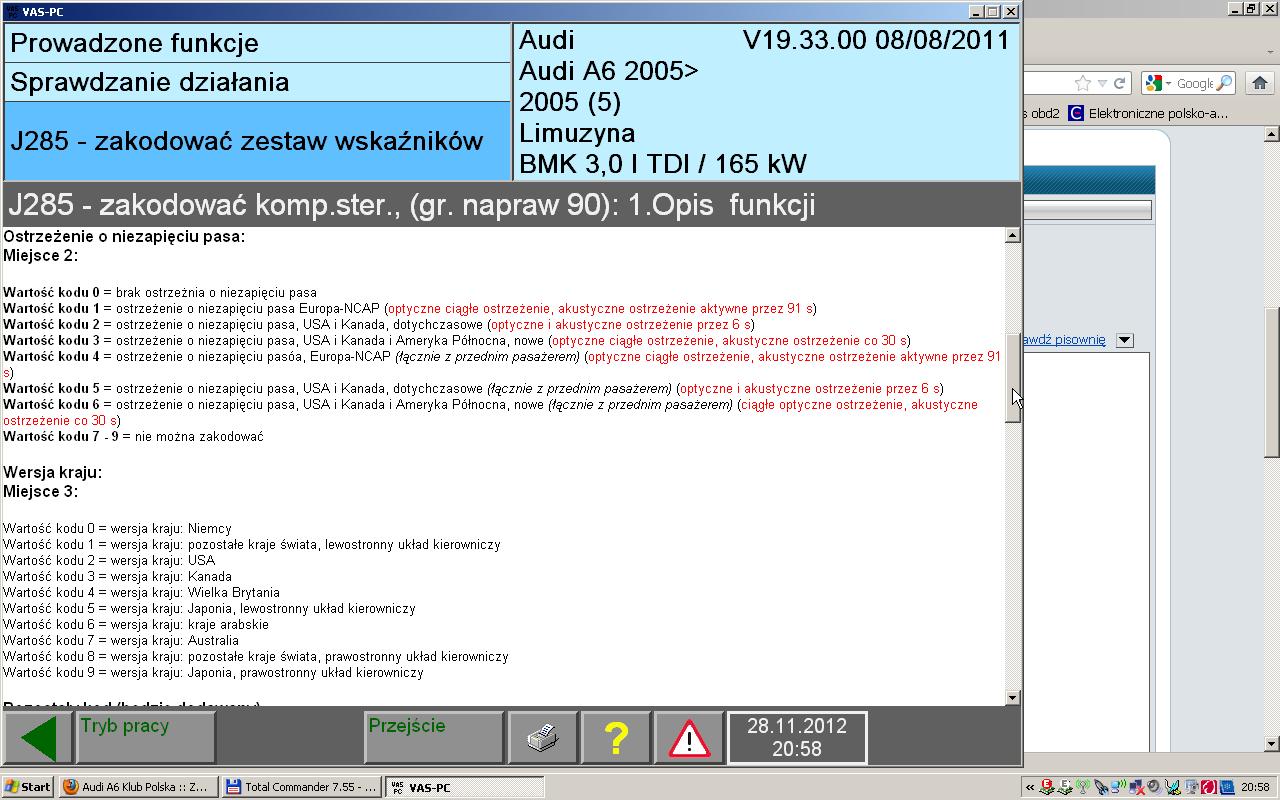This screenshot has width=1280, height=800.
Task: Click the text wersja kraju: Australia
Action: coord(174,640)
